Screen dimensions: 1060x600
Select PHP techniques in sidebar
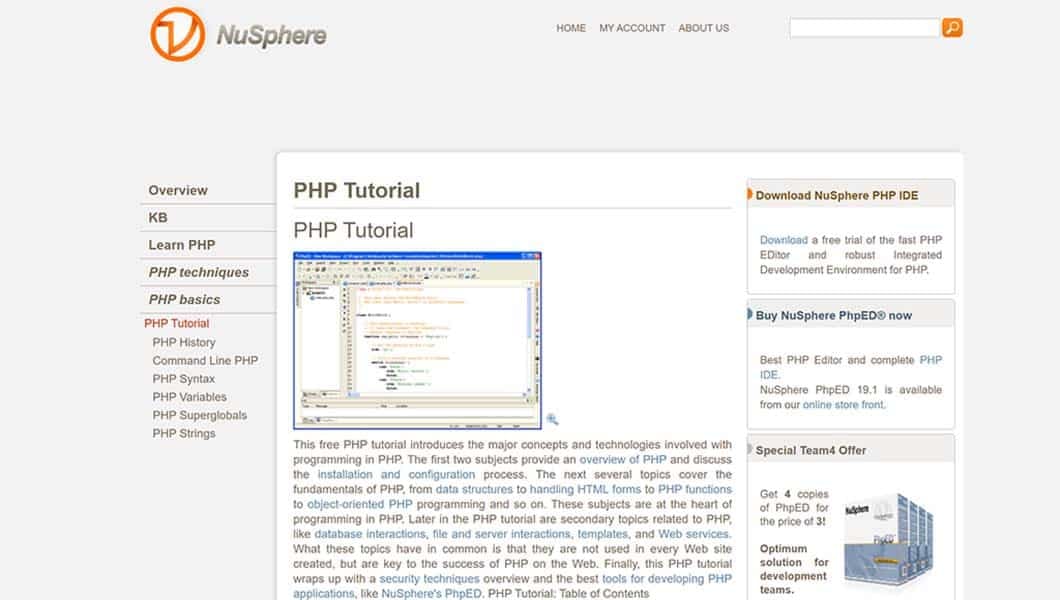point(199,272)
